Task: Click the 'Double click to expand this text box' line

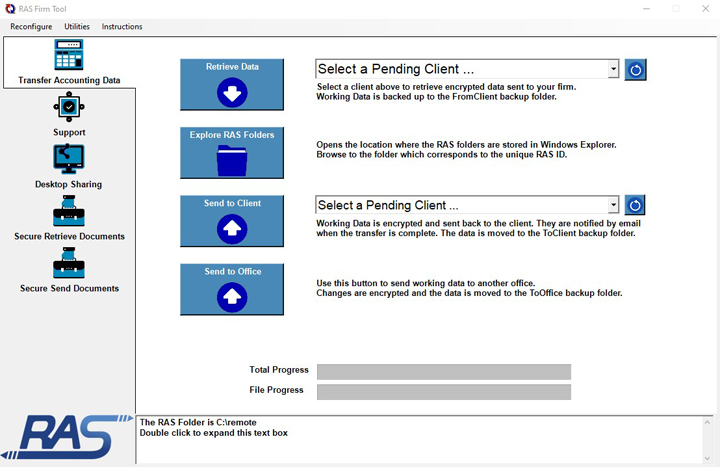Action: (214, 433)
